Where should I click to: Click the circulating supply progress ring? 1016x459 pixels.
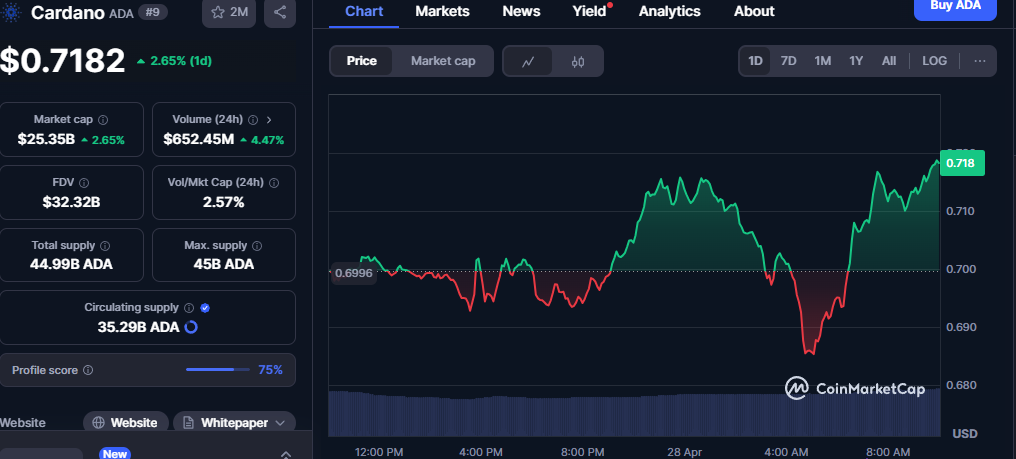coord(191,327)
